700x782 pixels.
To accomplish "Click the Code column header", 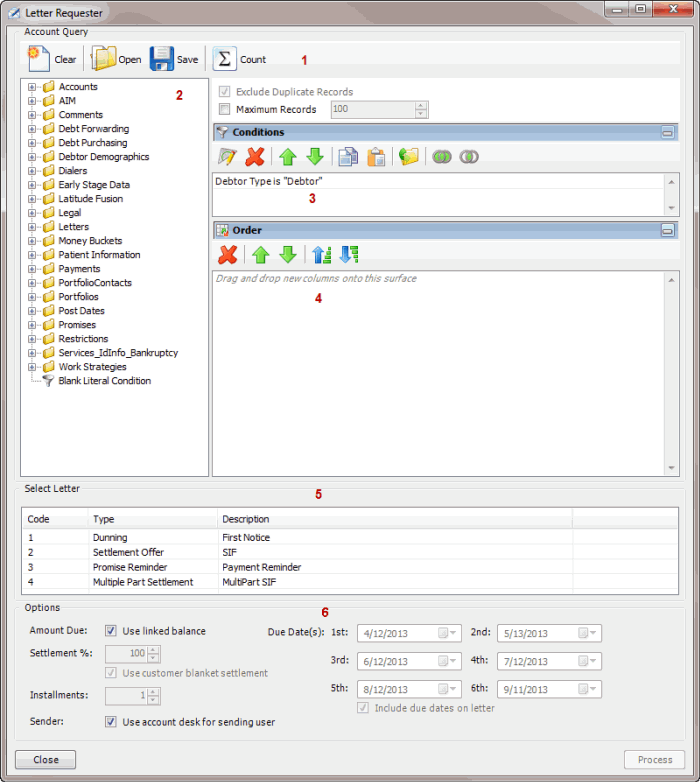I will [55, 519].
